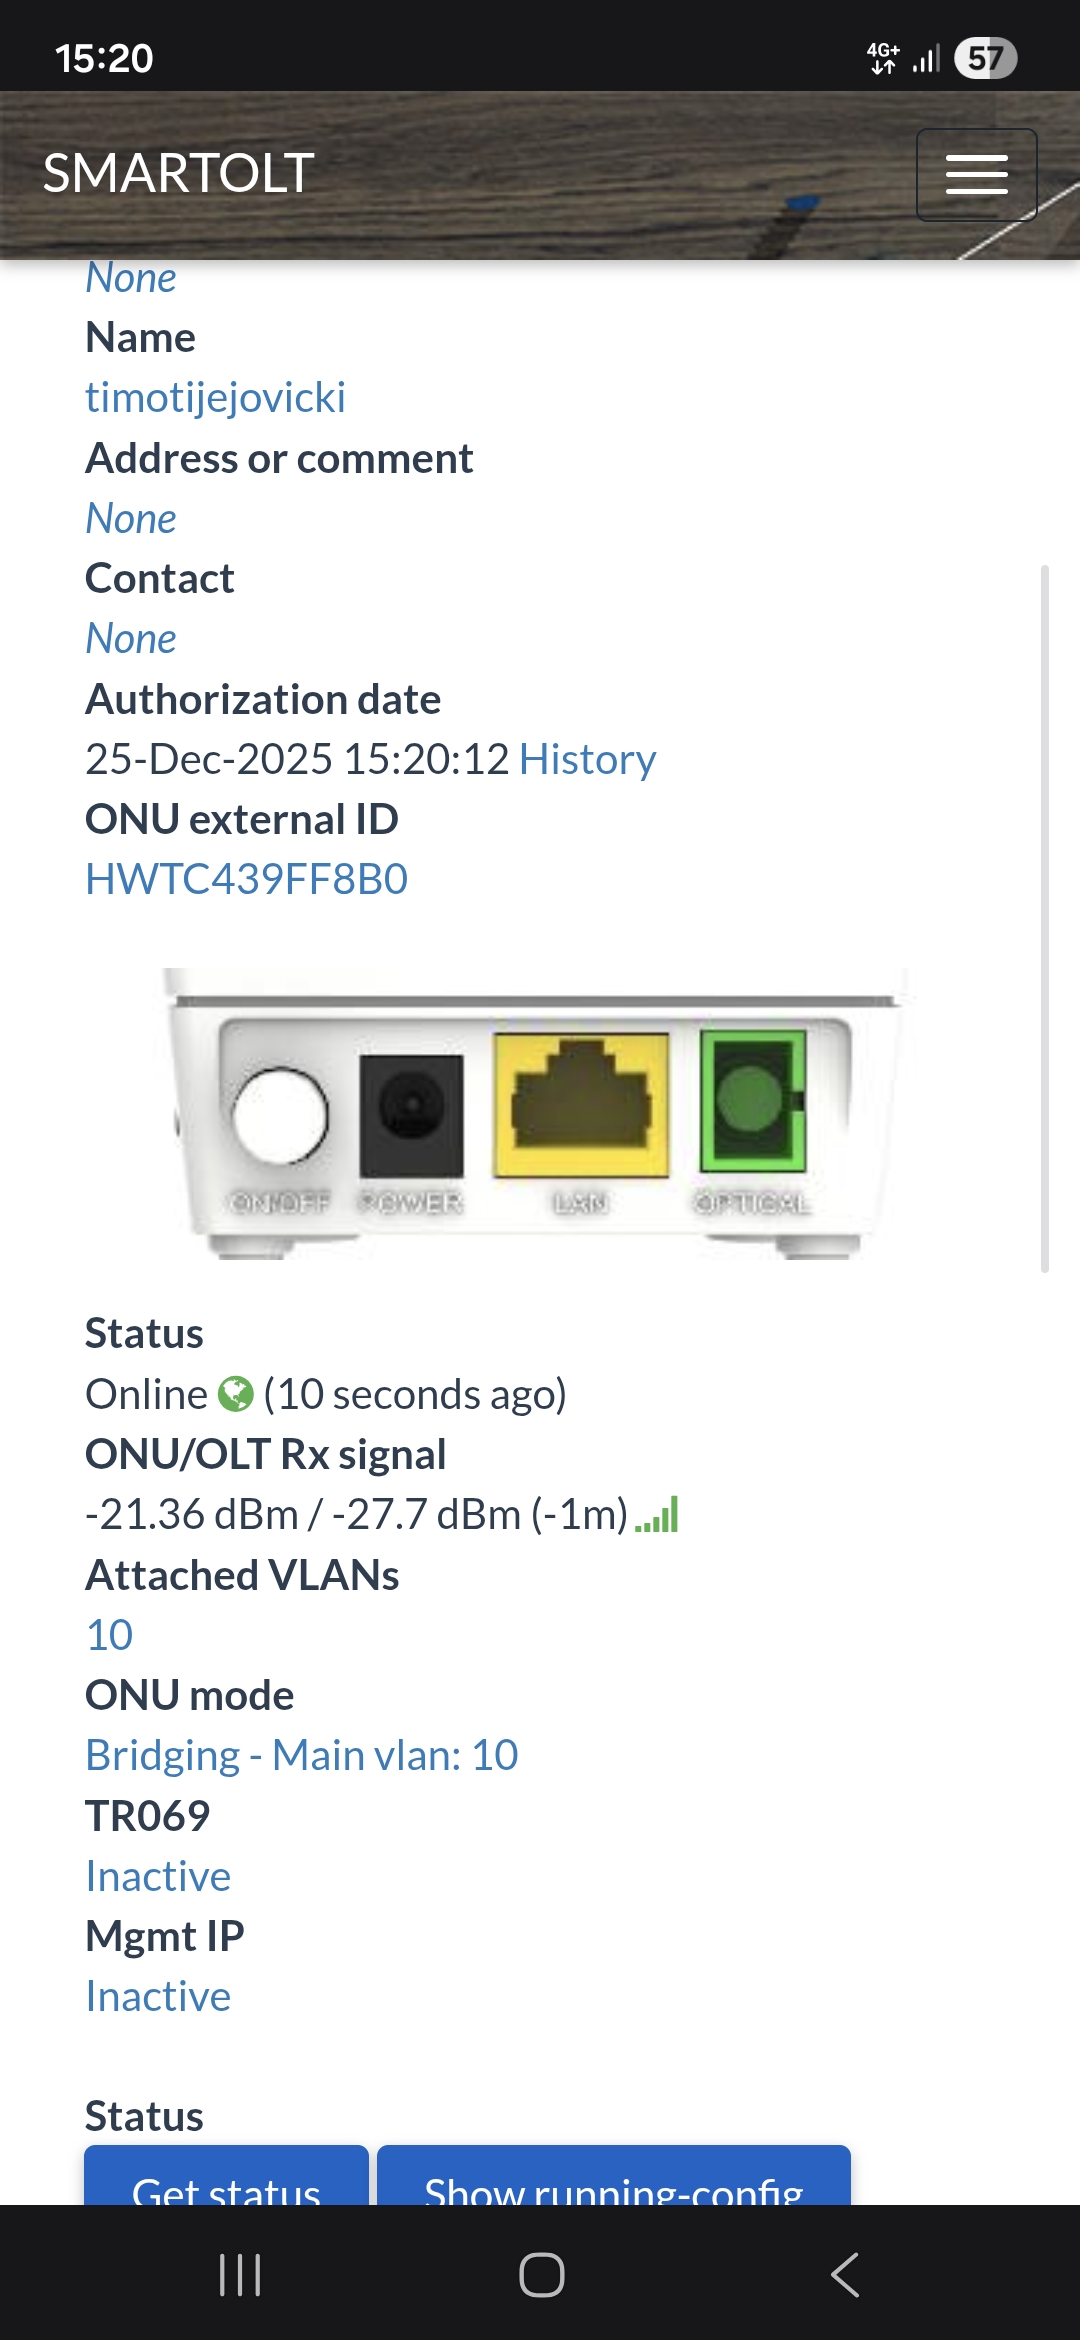The width and height of the screenshot is (1080, 2340).
Task: Click the green signal strength bars icon
Action: click(657, 1515)
